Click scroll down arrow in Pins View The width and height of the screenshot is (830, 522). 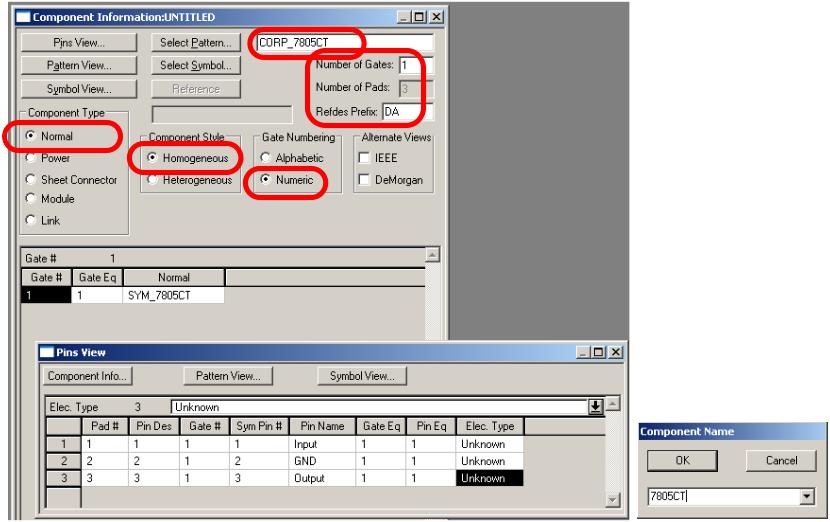click(612, 499)
